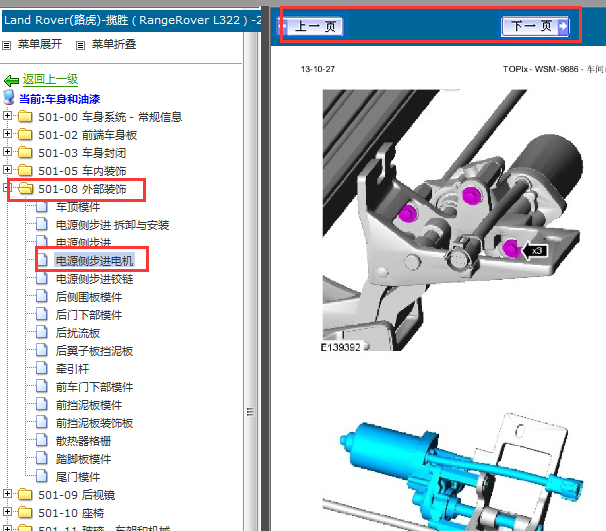Click the 下一页 next page button
The width and height of the screenshot is (606, 531).
tap(535, 26)
